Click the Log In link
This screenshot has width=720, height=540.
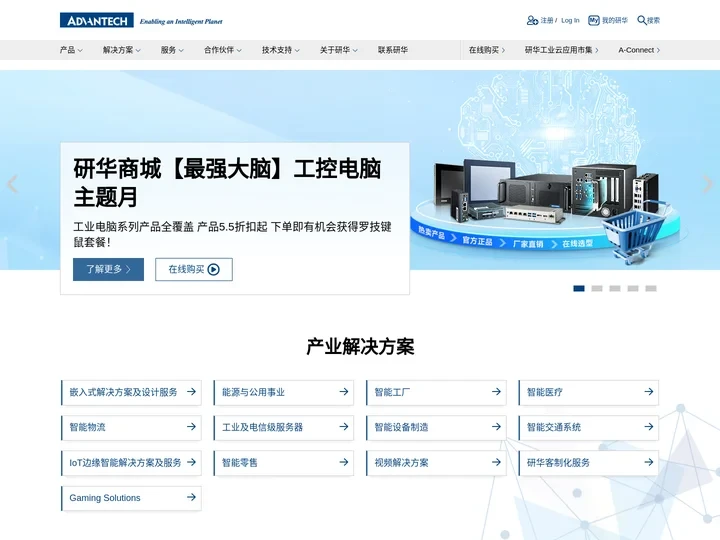tap(570, 20)
